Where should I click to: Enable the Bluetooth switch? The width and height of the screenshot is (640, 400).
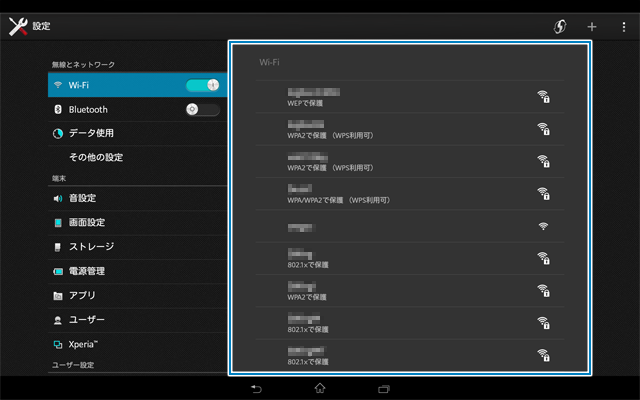(203, 109)
